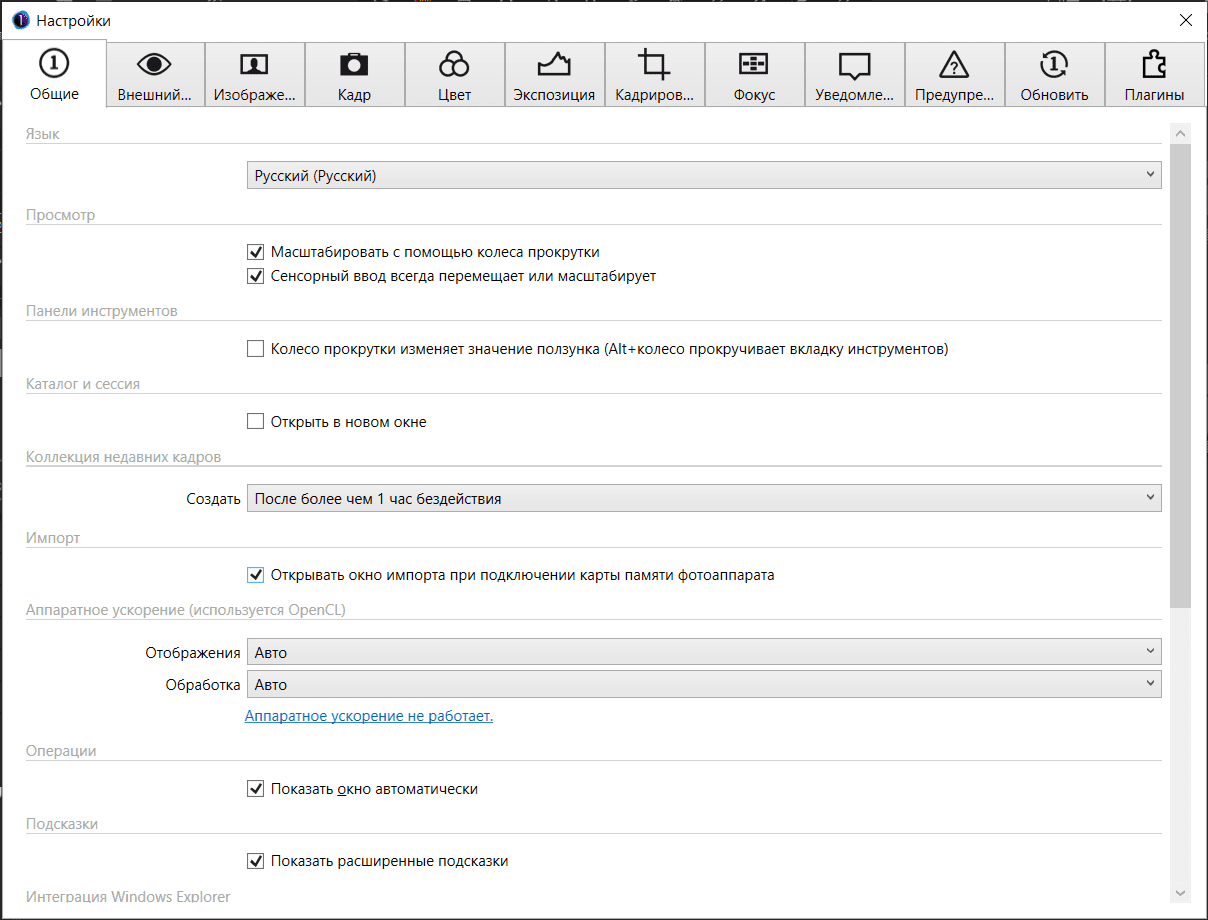
Task: Enable 'Открыть в новом окне' checkbox
Action: pos(255,422)
